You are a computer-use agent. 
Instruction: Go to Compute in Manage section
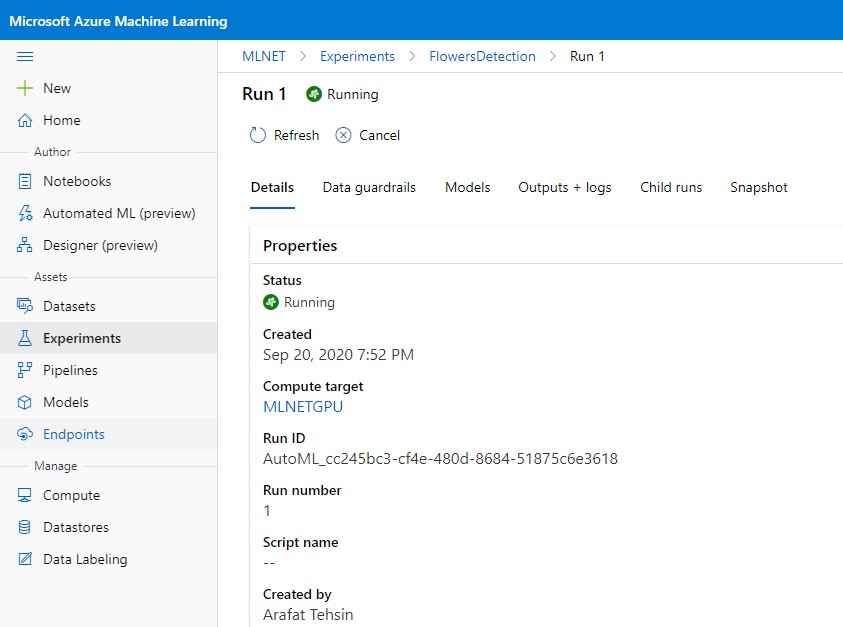coord(70,495)
